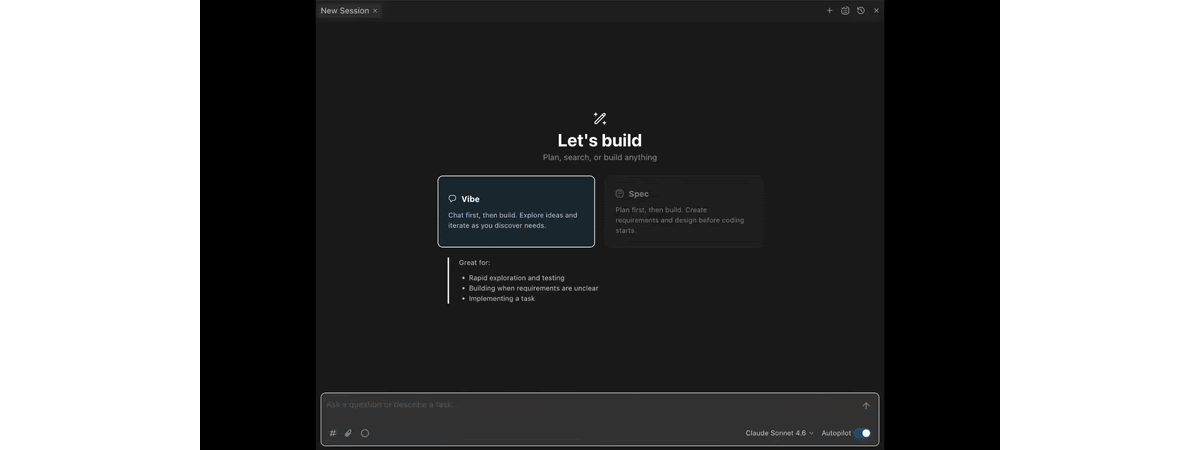Open session history with the clock icon
Image resolution: width=1200 pixels, height=450 pixels.
click(861, 11)
